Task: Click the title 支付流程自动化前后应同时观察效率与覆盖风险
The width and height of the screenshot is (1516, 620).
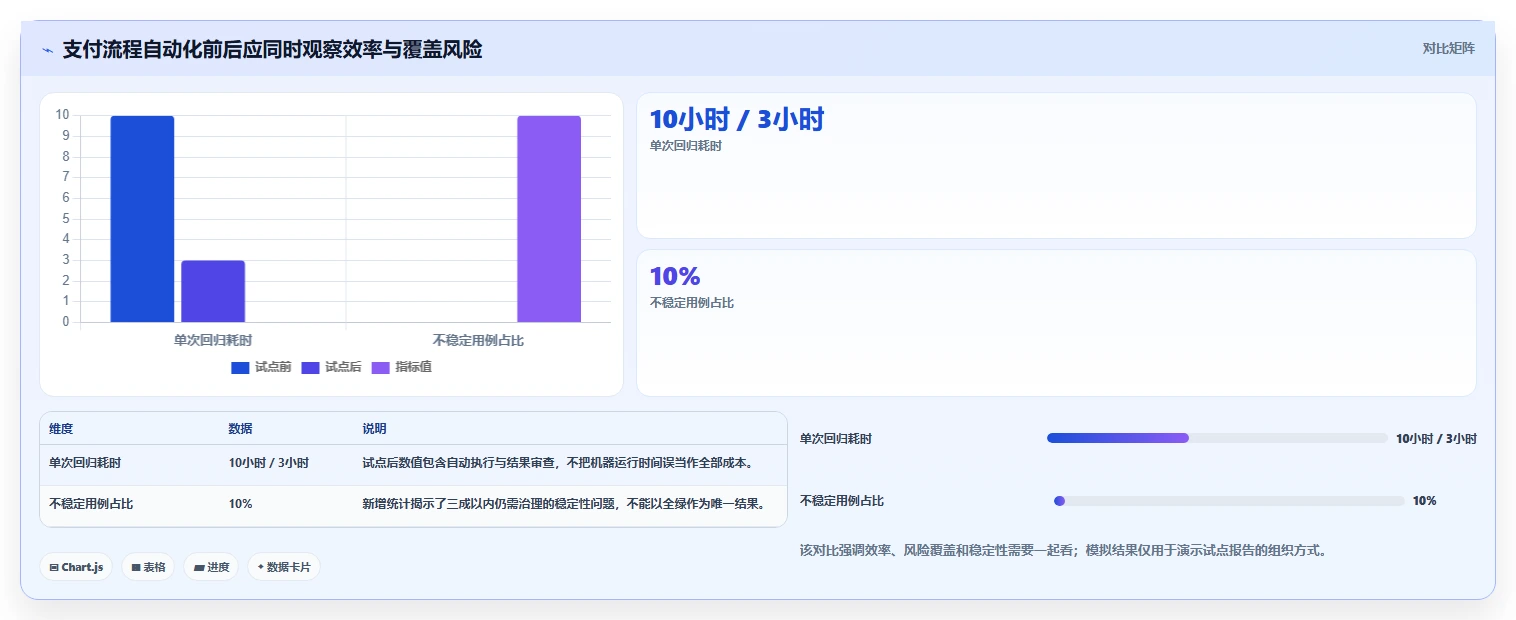Action: [x=272, y=49]
